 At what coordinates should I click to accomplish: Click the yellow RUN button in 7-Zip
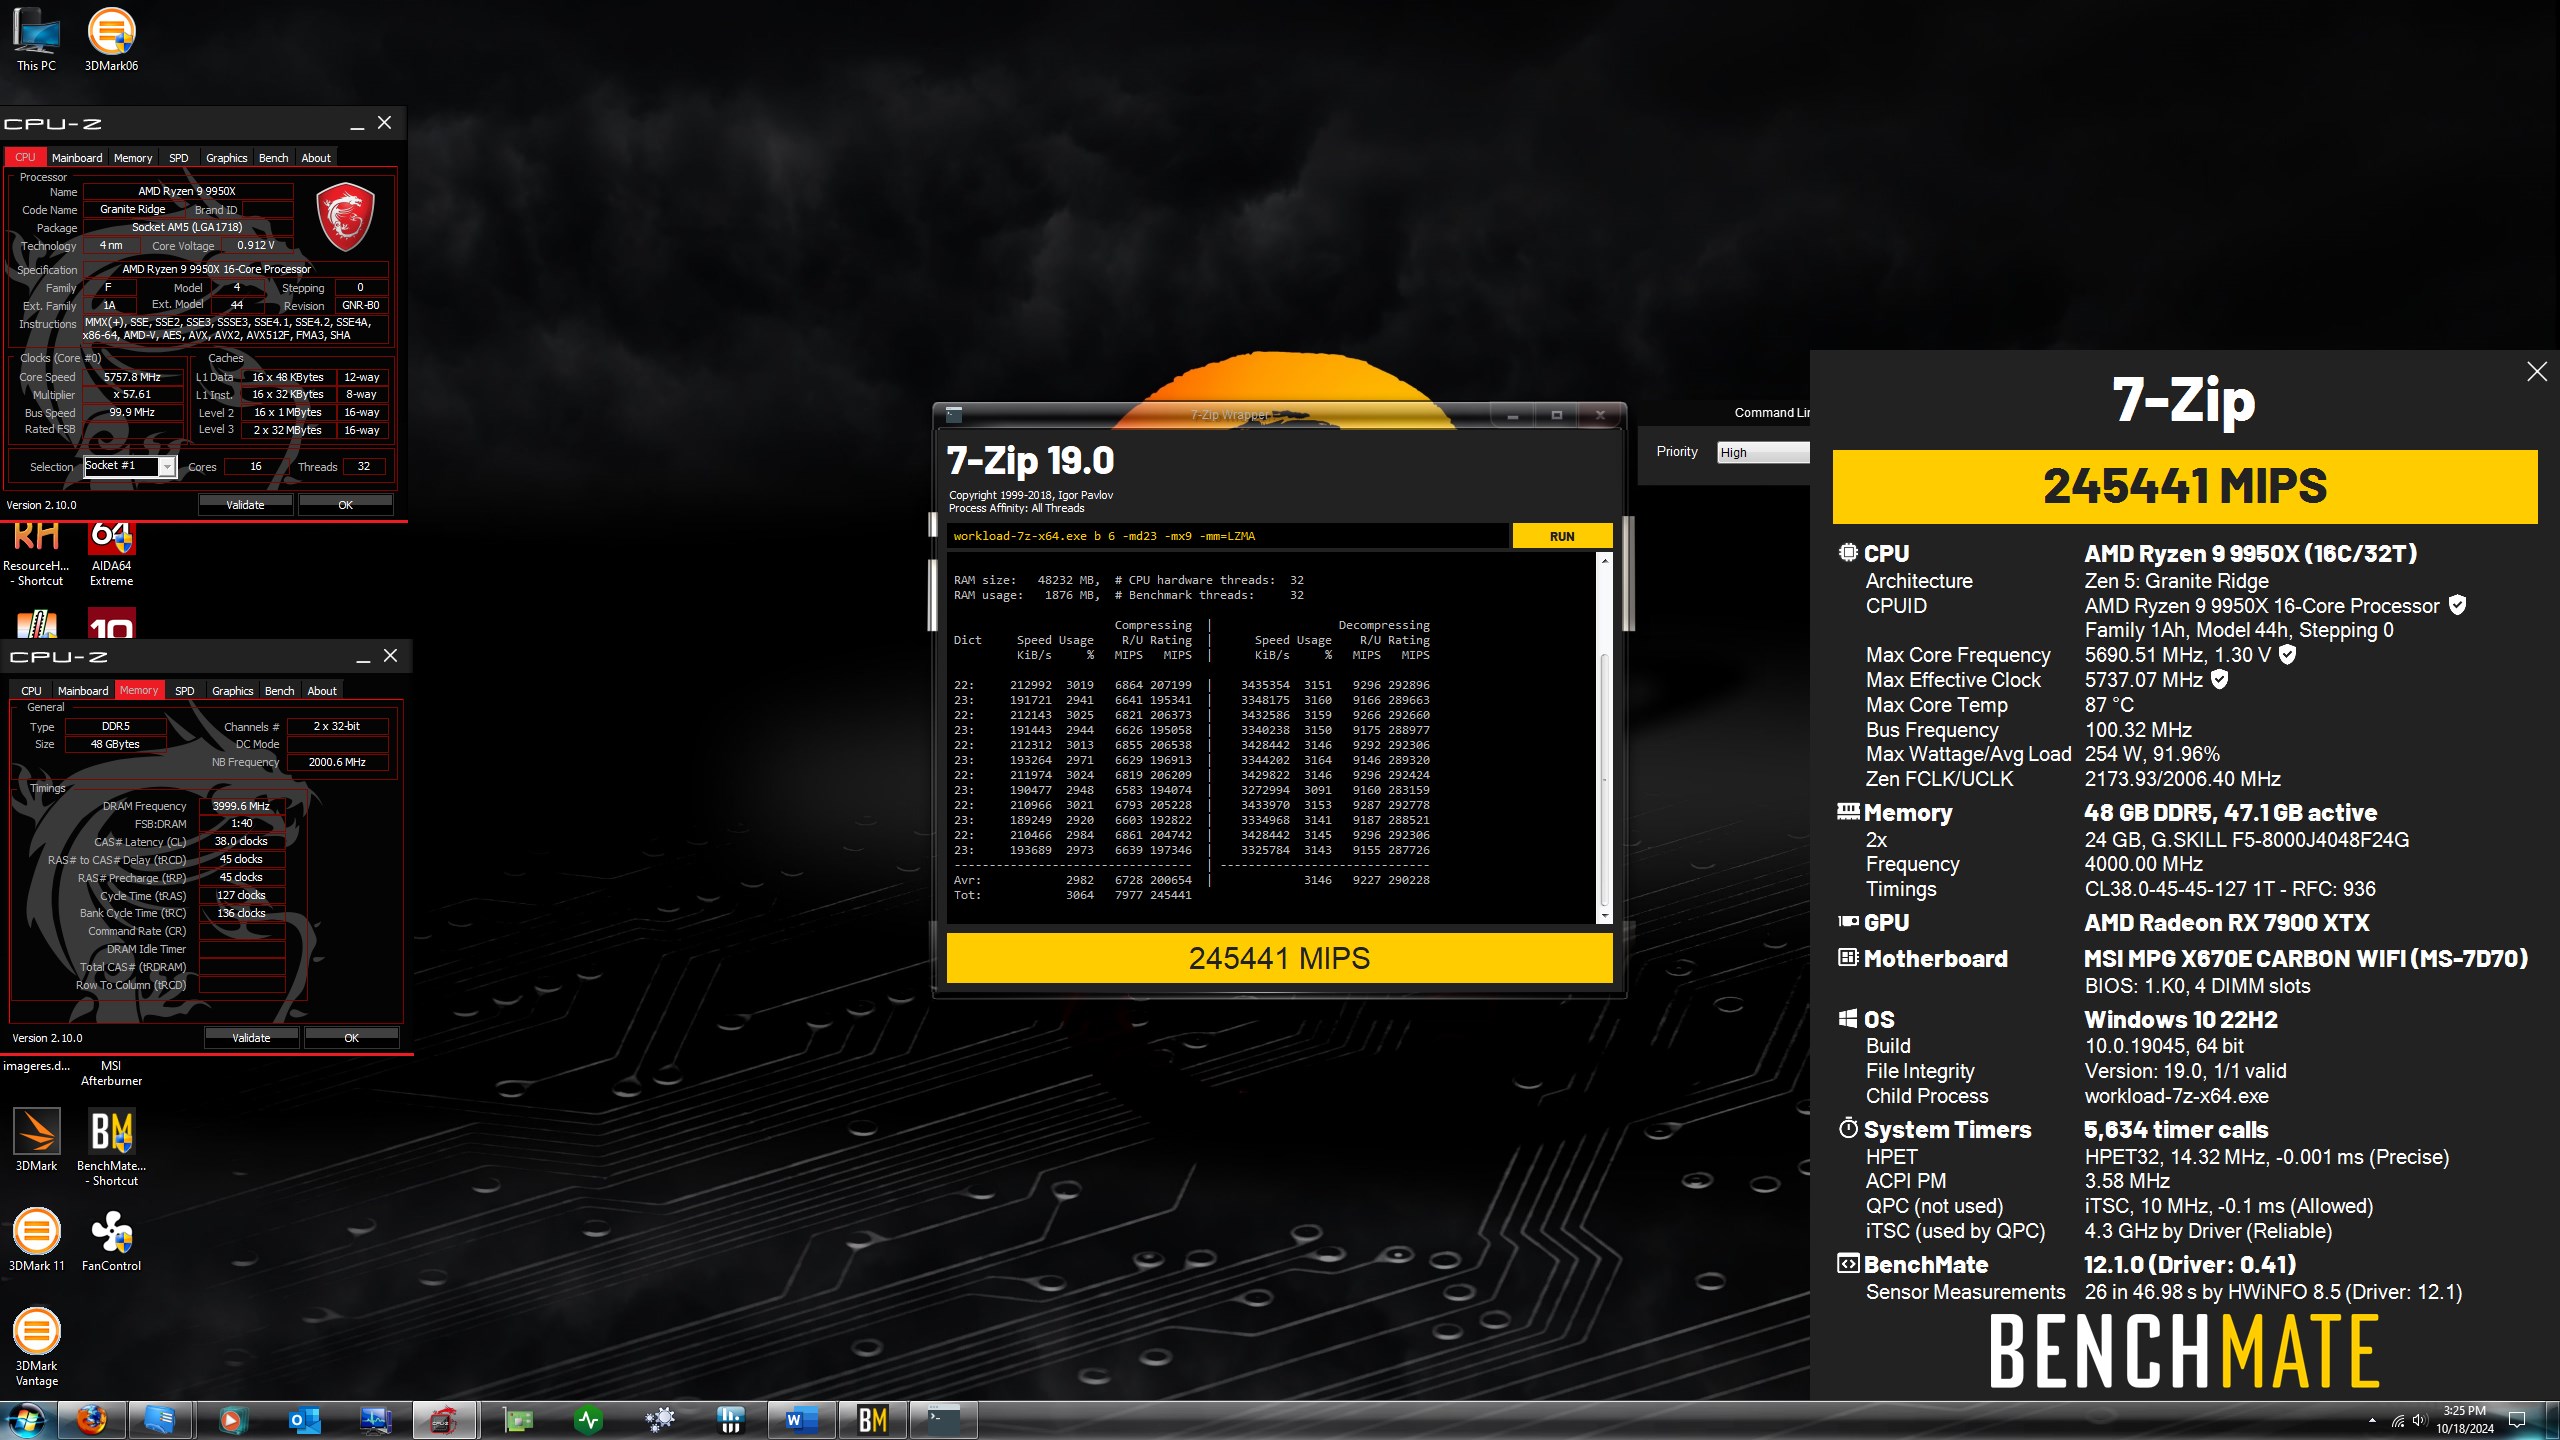click(1562, 536)
